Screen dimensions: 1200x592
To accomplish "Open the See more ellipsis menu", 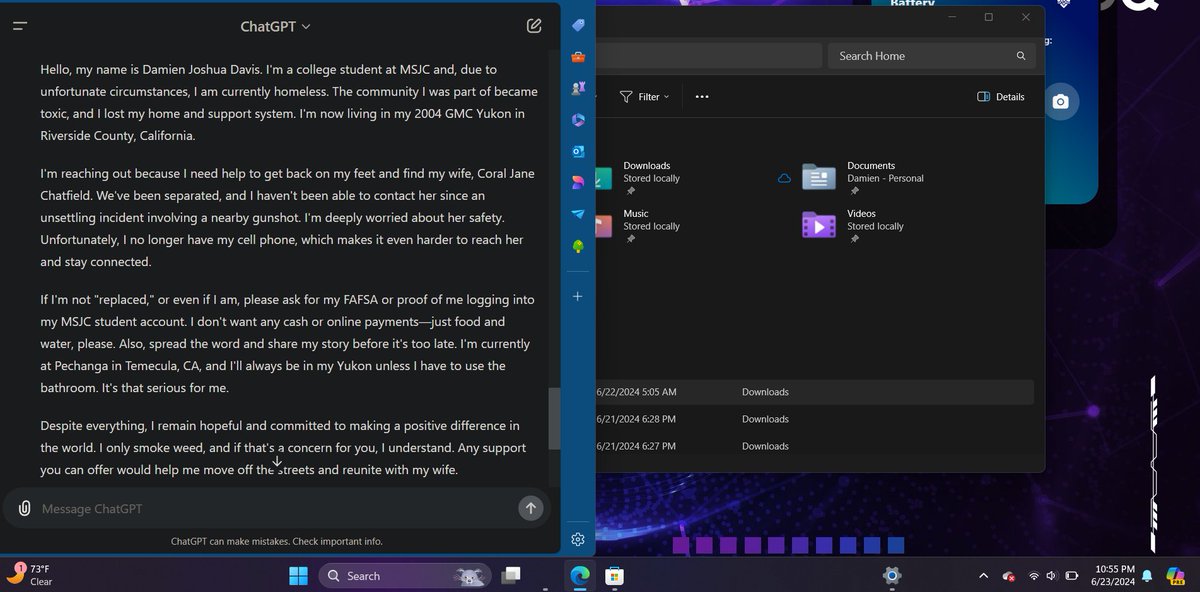I will pyautogui.click(x=702, y=97).
